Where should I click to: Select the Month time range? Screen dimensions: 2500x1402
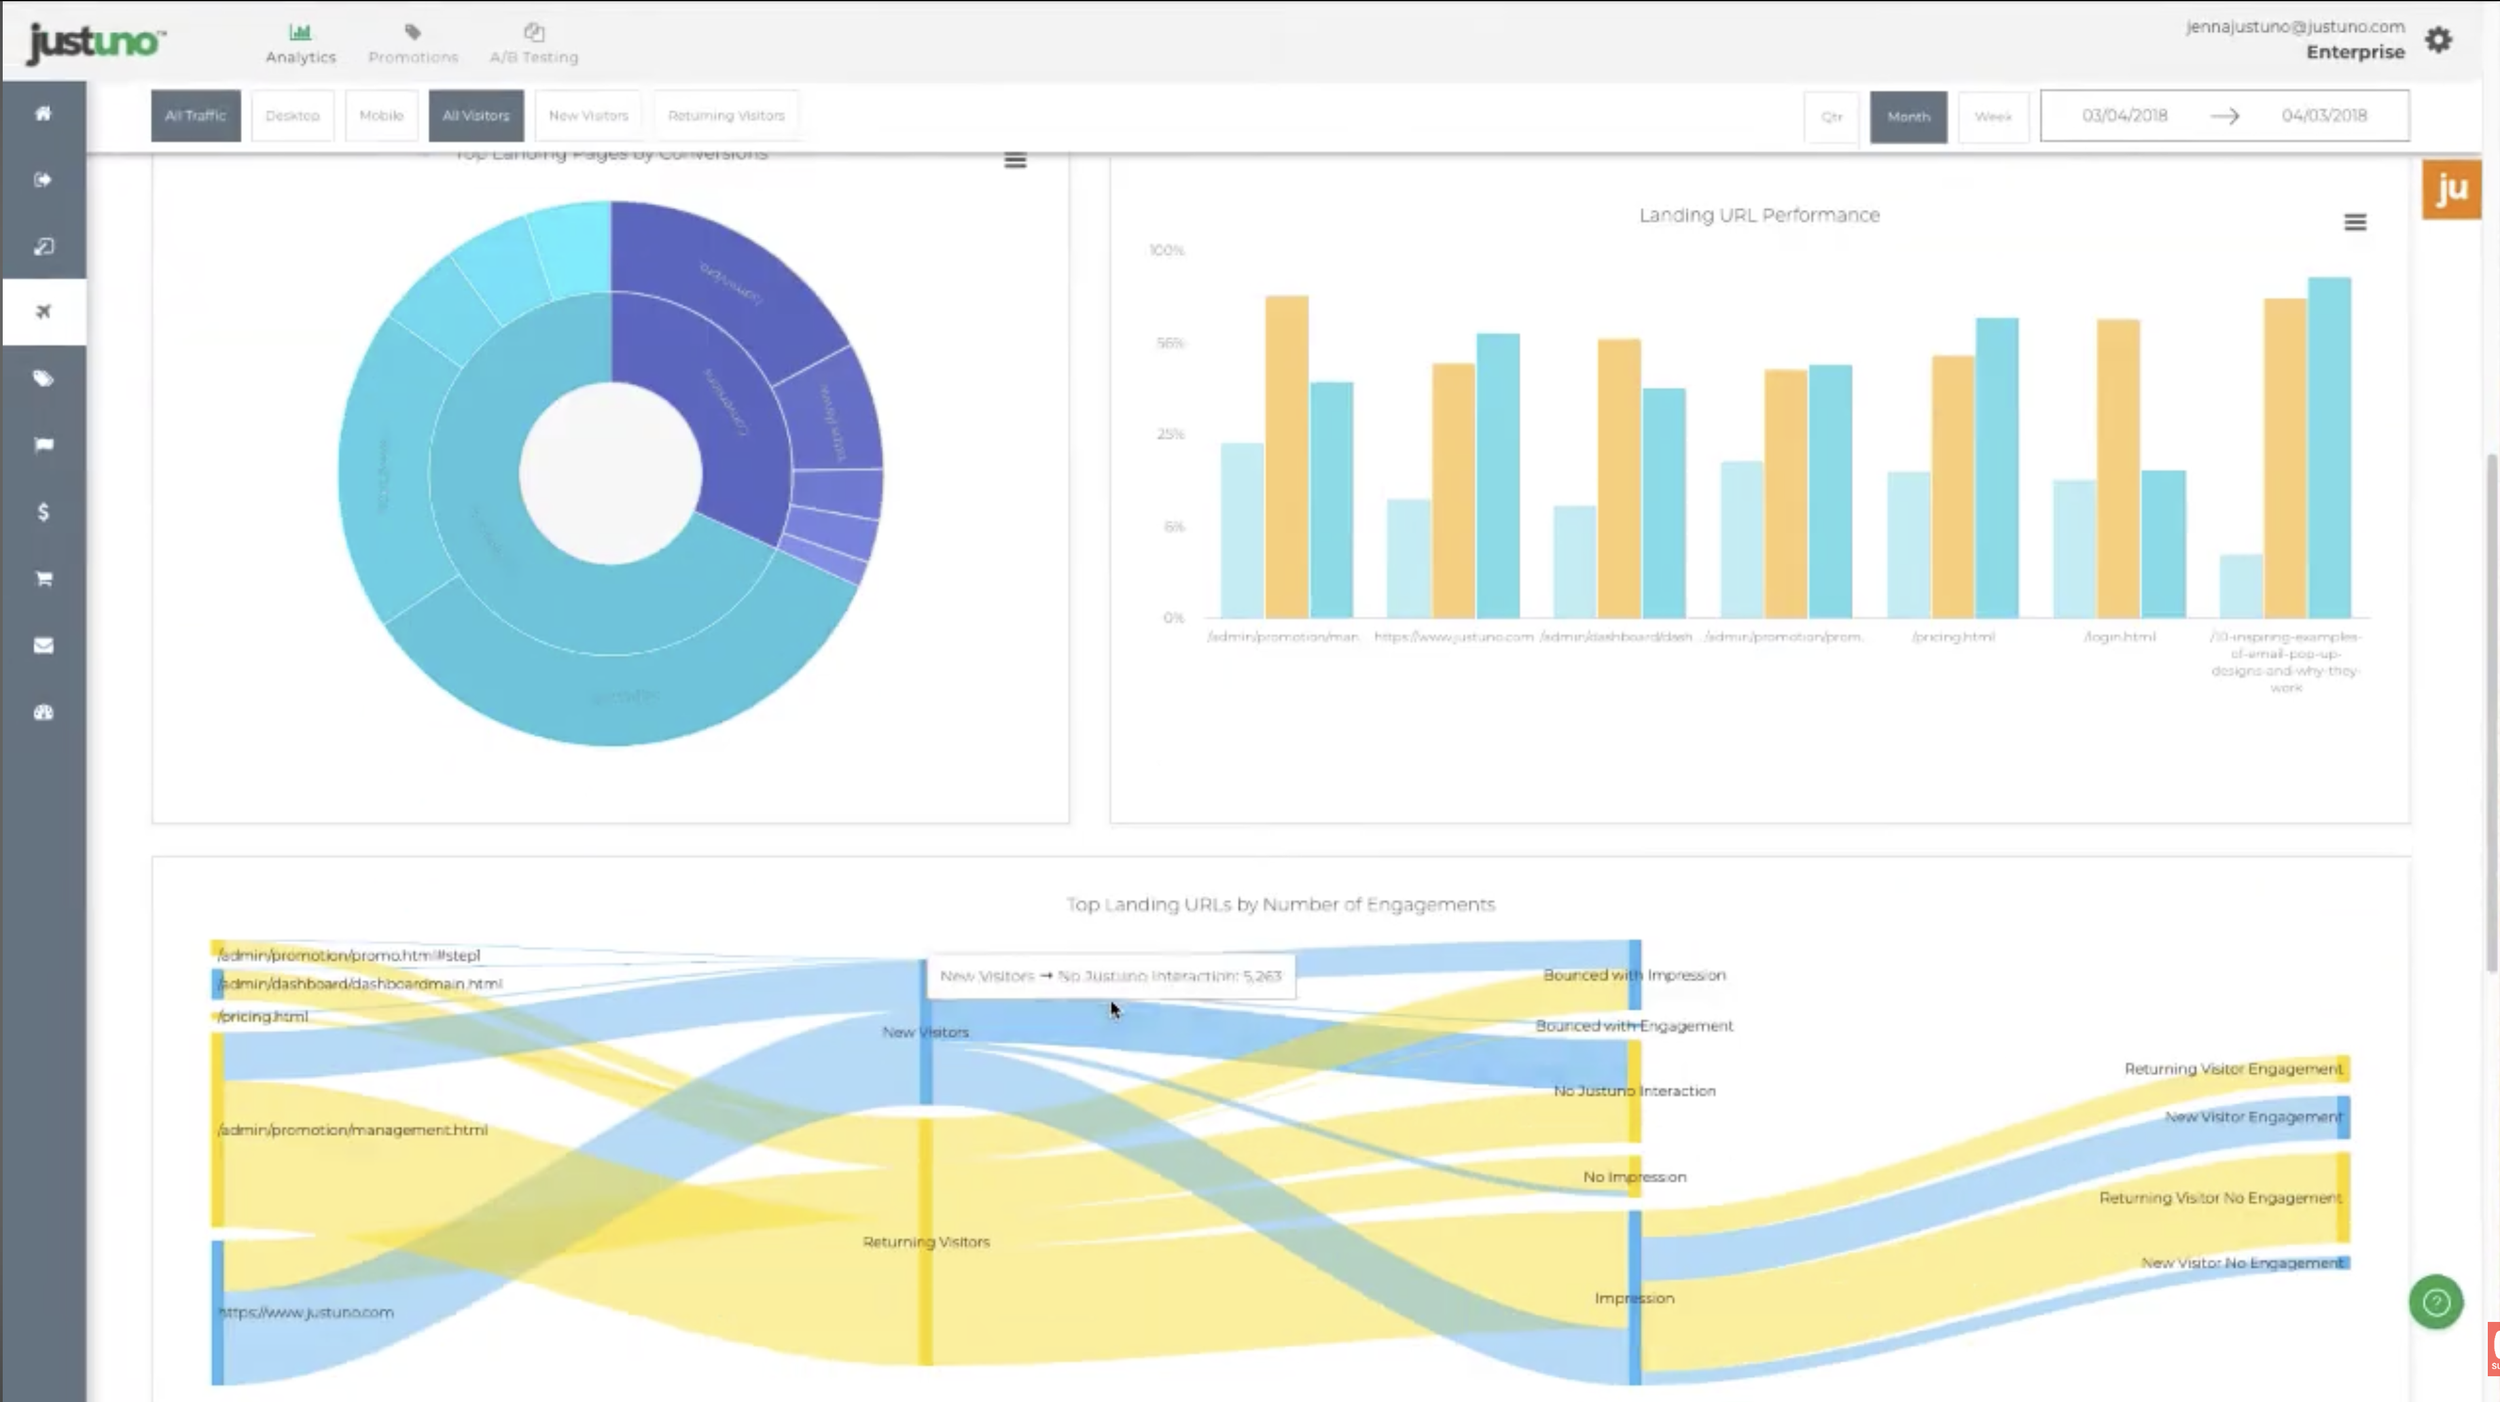[1908, 117]
